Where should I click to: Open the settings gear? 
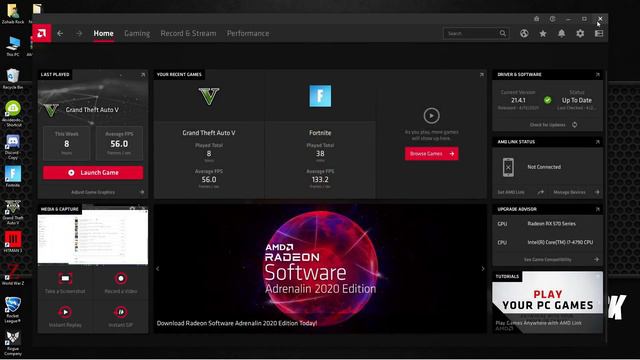pos(580,33)
